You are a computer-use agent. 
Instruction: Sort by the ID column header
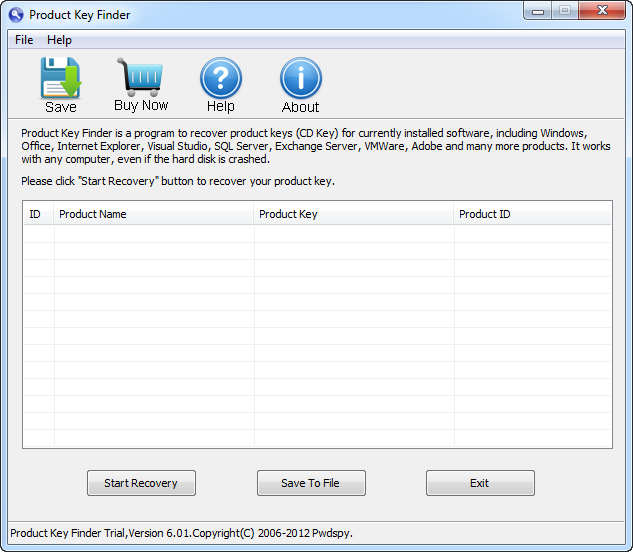point(38,214)
